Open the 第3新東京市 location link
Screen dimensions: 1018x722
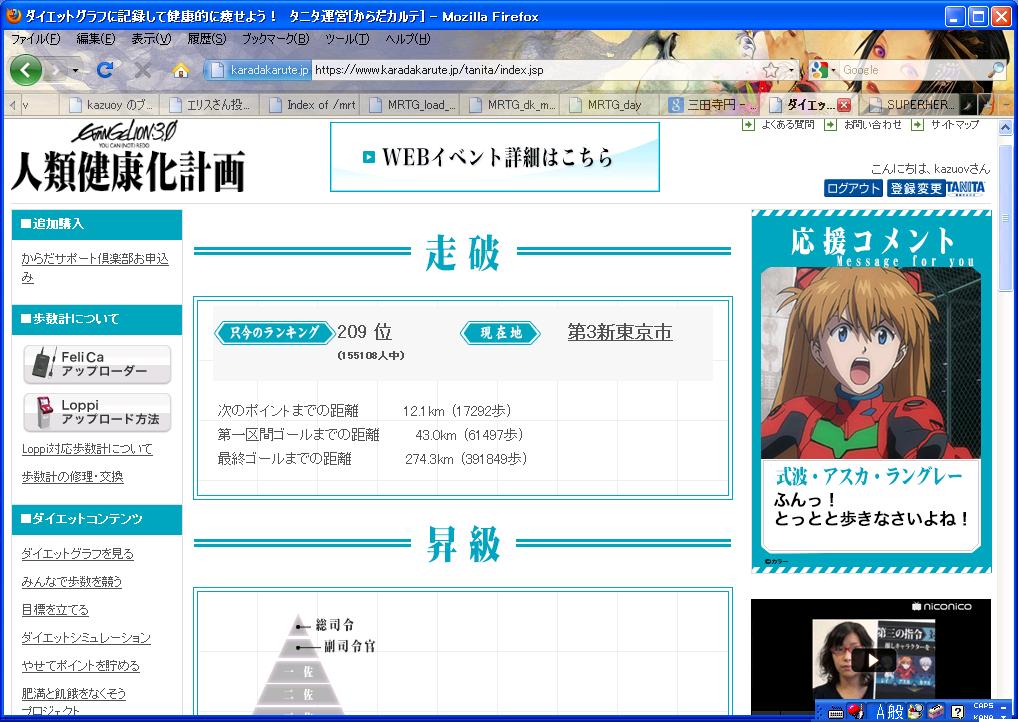(x=619, y=332)
